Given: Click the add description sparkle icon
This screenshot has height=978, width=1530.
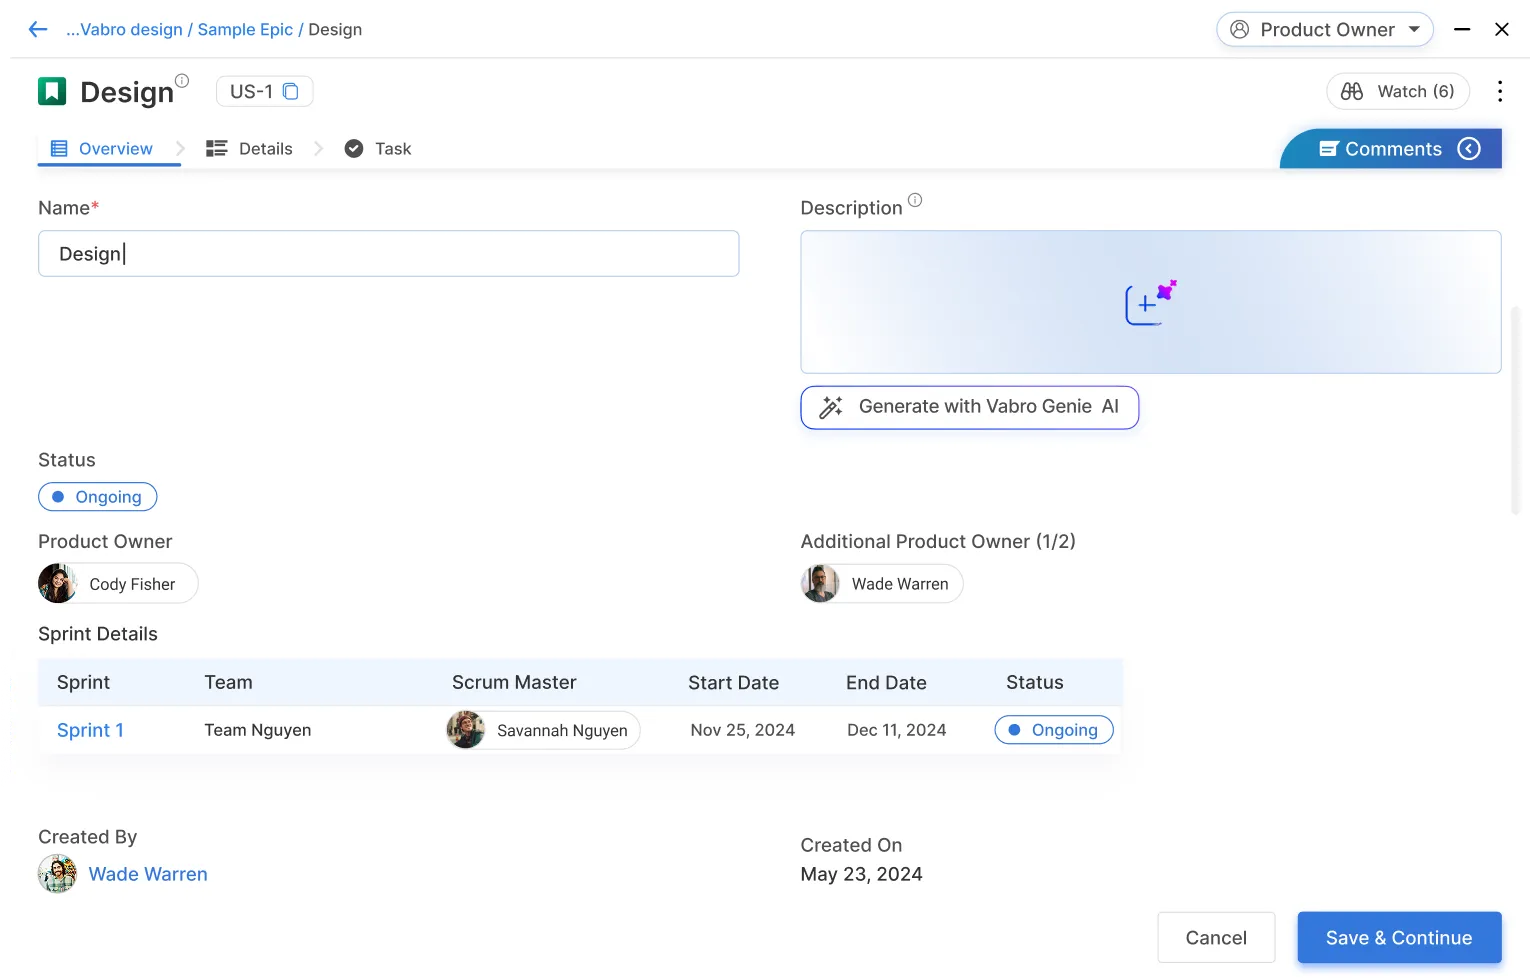Looking at the screenshot, I should tap(1150, 302).
